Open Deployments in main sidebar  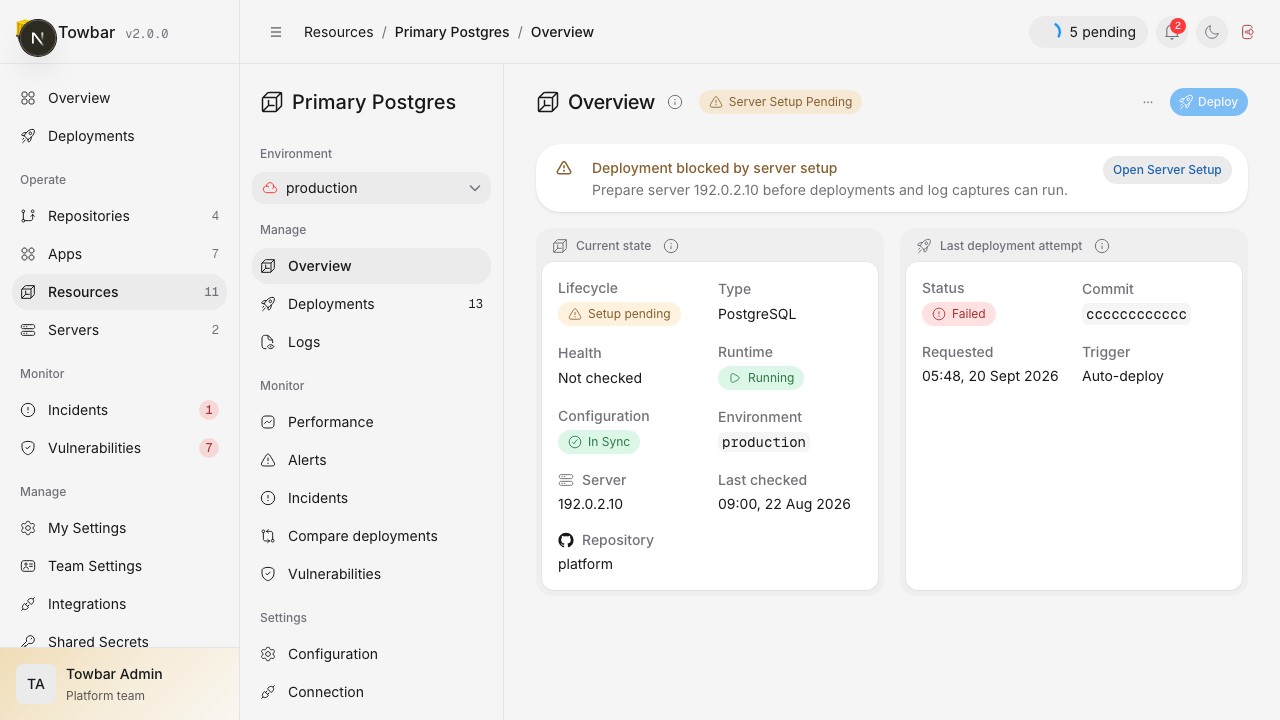point(120,136)
